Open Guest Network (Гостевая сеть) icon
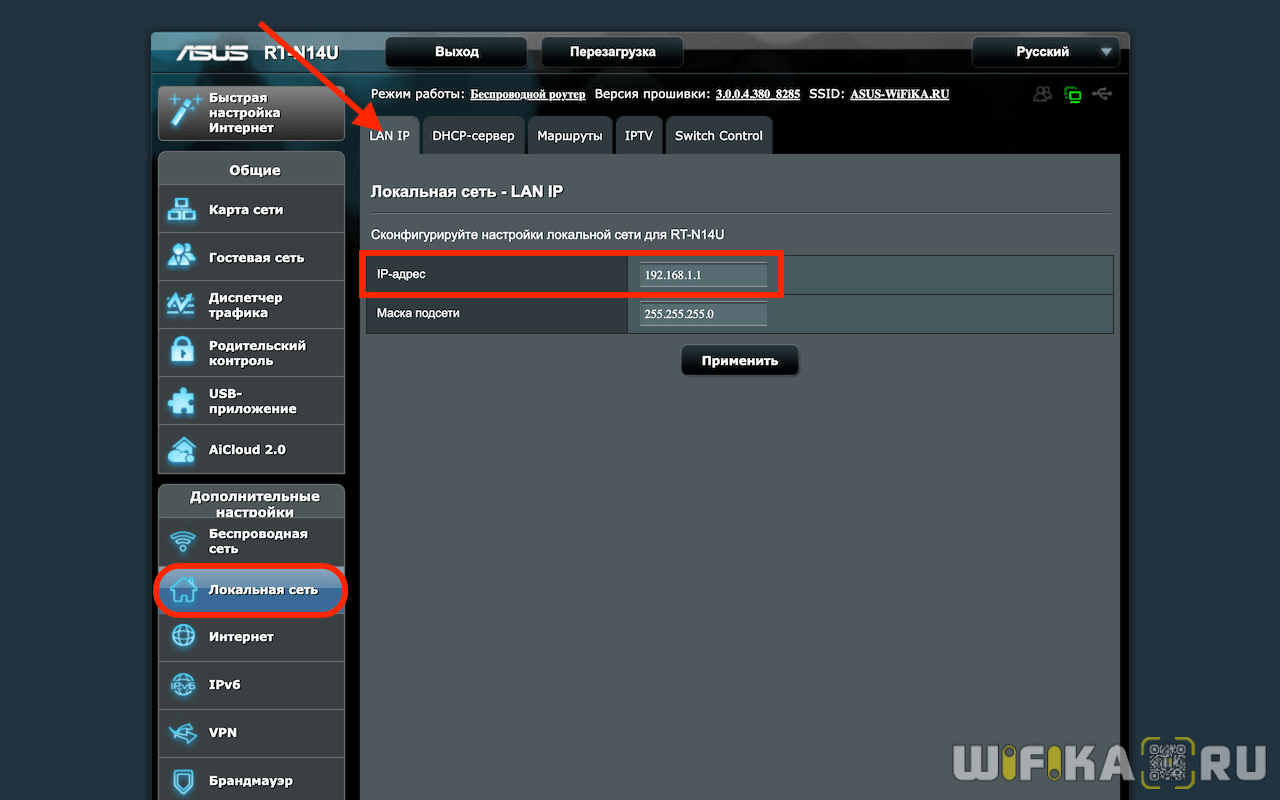 tap(182, 257)
